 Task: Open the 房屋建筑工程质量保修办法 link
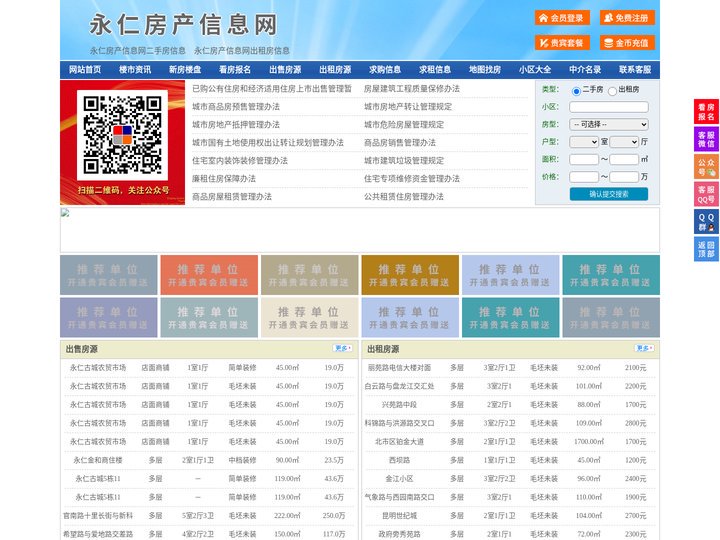[x=412, y=89]
